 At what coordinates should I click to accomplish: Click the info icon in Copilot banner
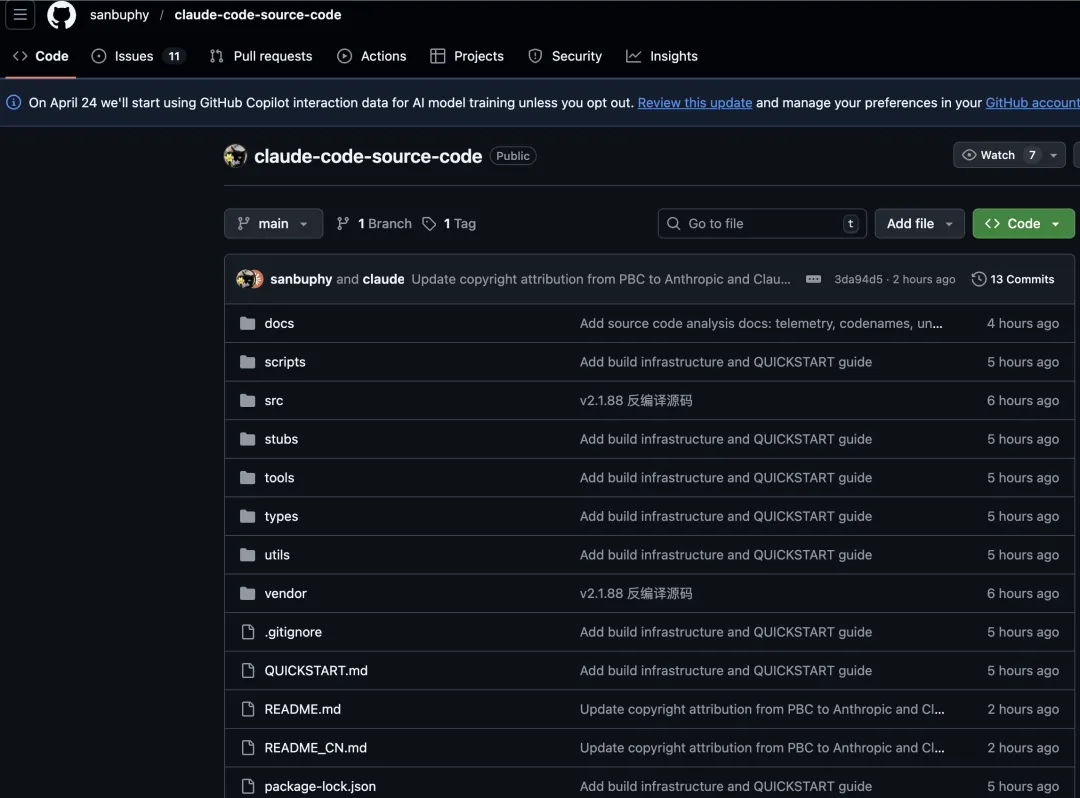tap(13, 103)
